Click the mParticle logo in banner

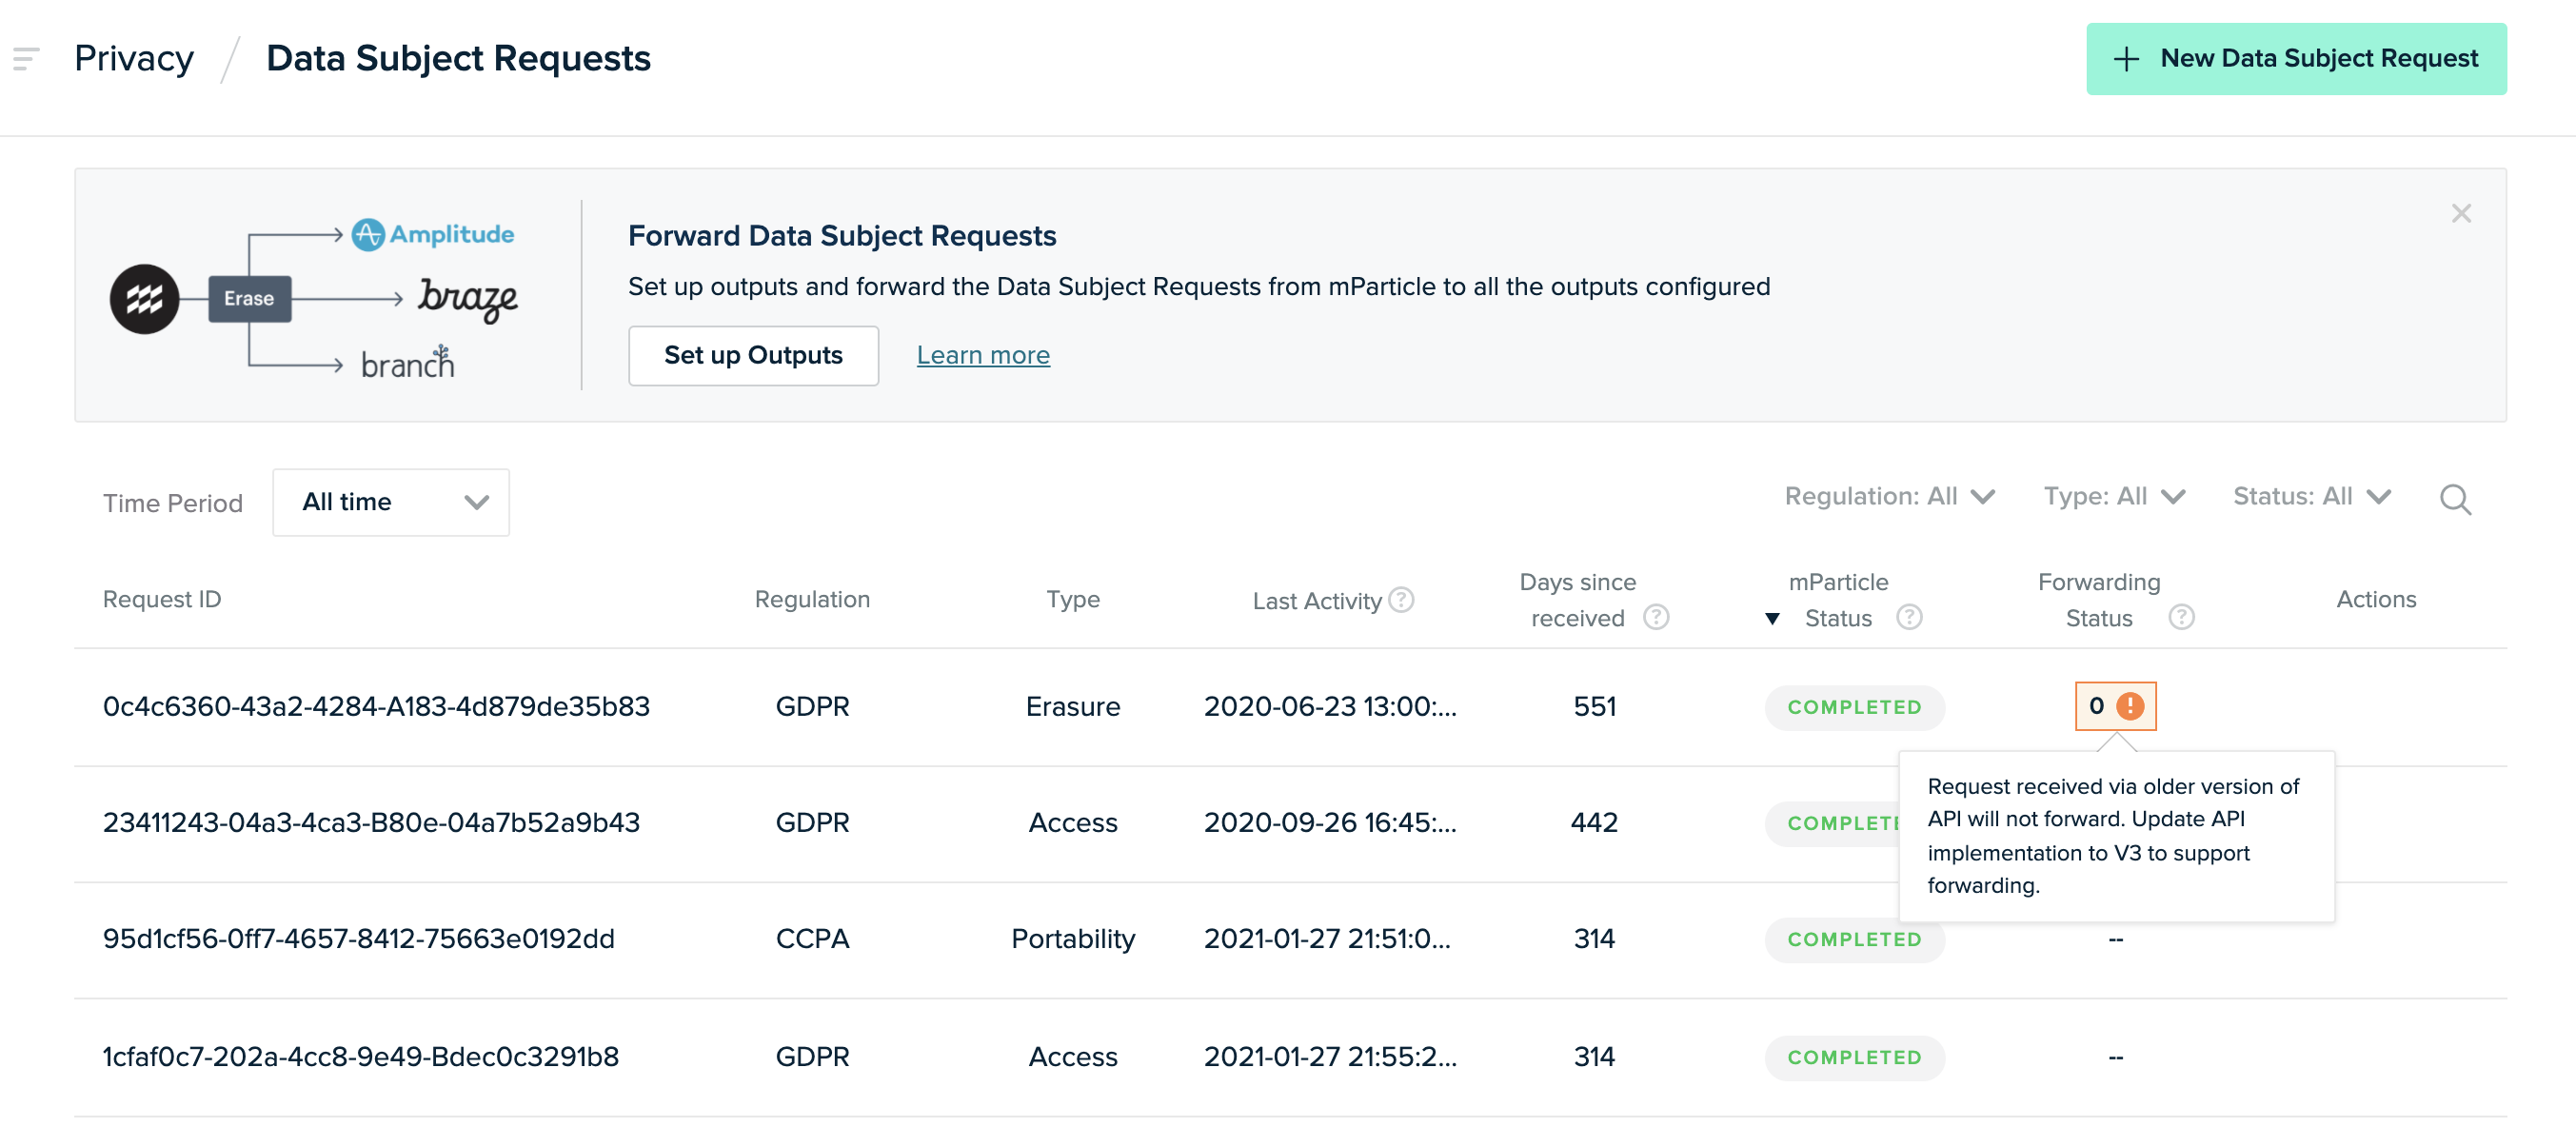click(x=144, y=299)
